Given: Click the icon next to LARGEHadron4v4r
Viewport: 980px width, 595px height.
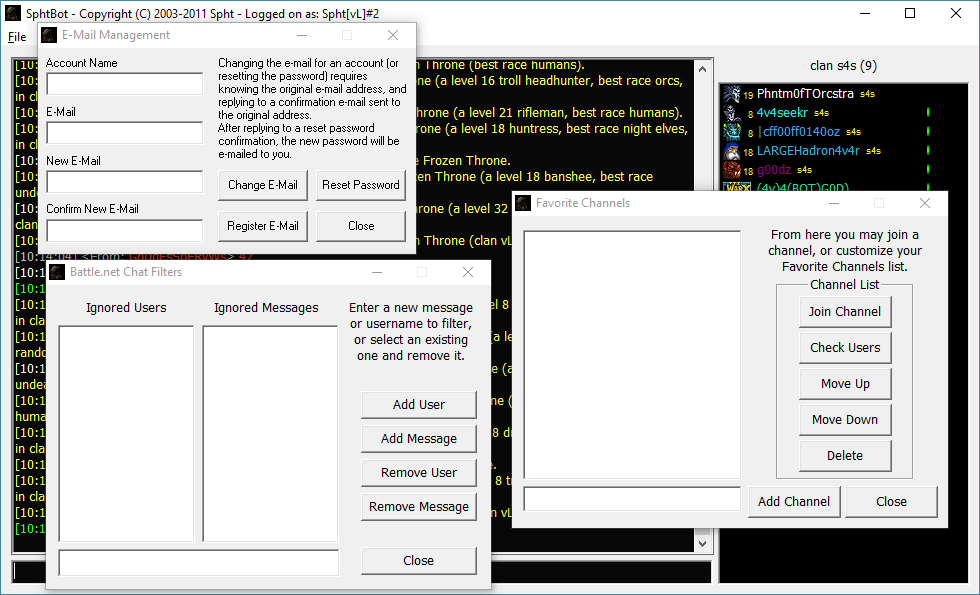Looking at the screenshot, I should coord(732,151).
